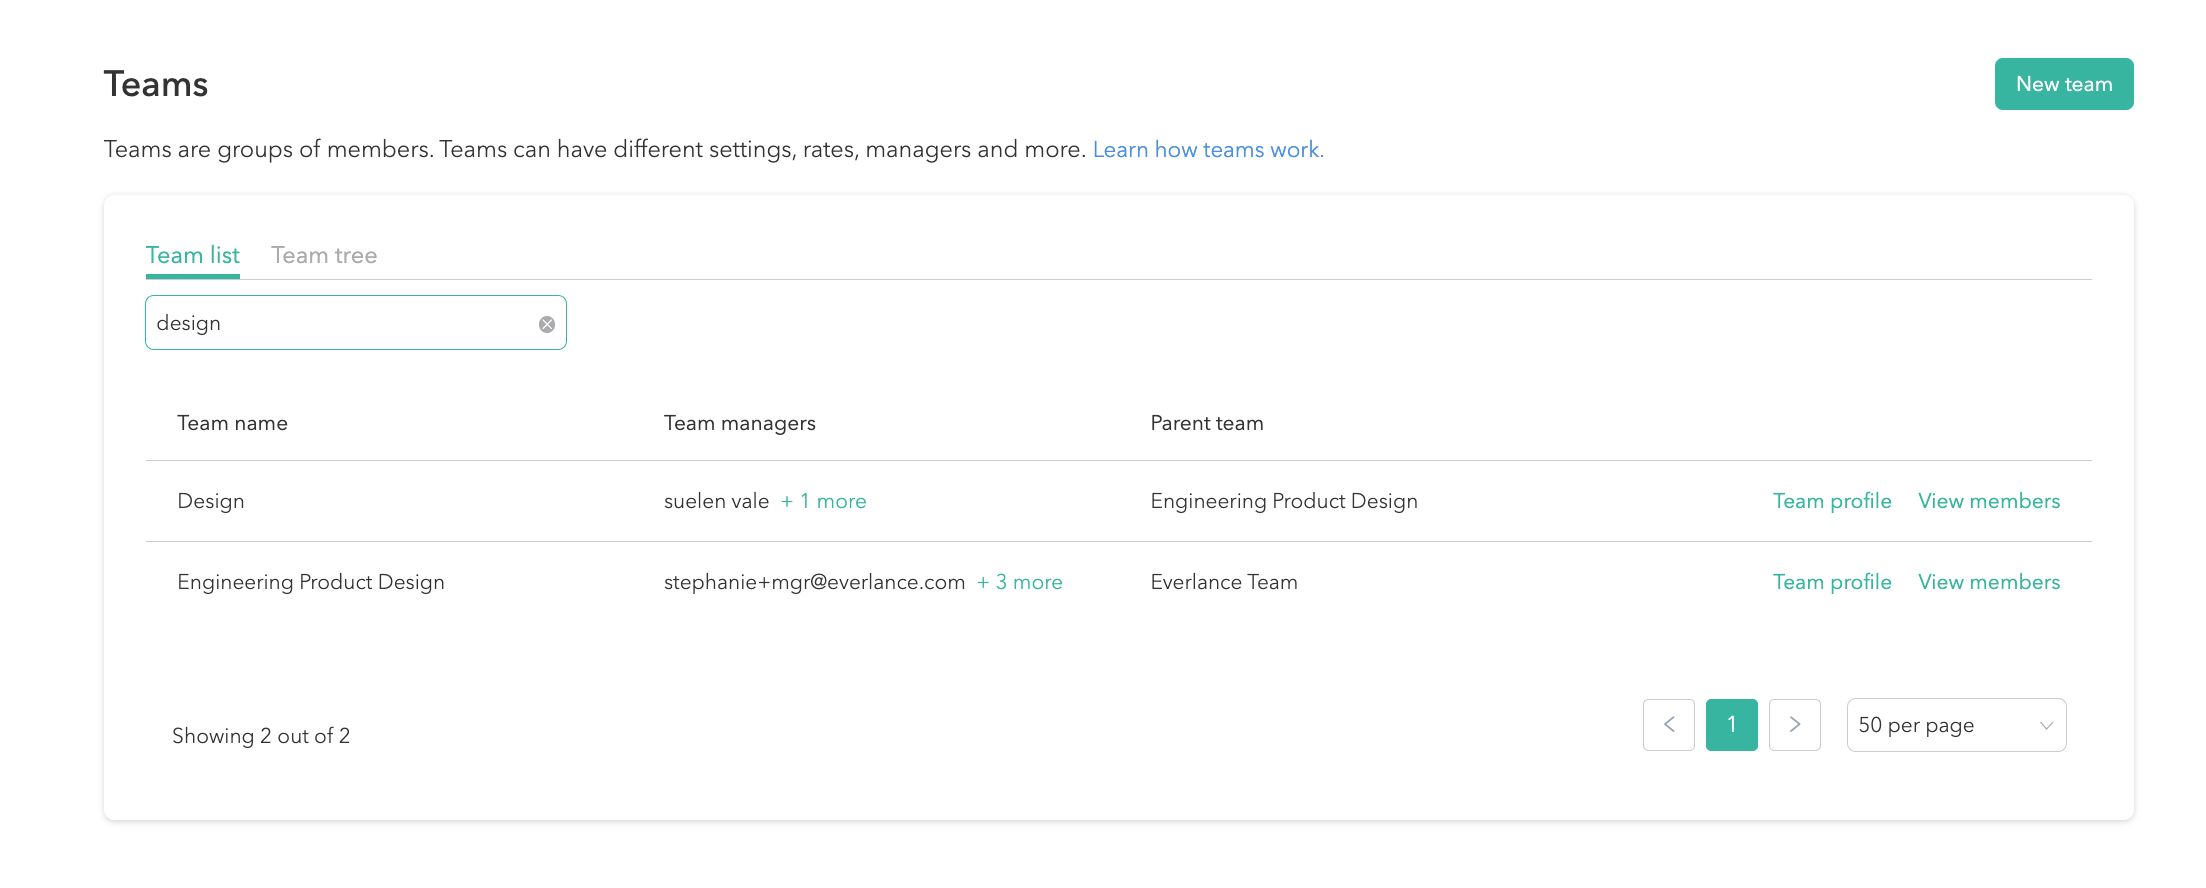Open Team profile for Engineering Product Design
2206x888 pixels.
(1831, 582)
